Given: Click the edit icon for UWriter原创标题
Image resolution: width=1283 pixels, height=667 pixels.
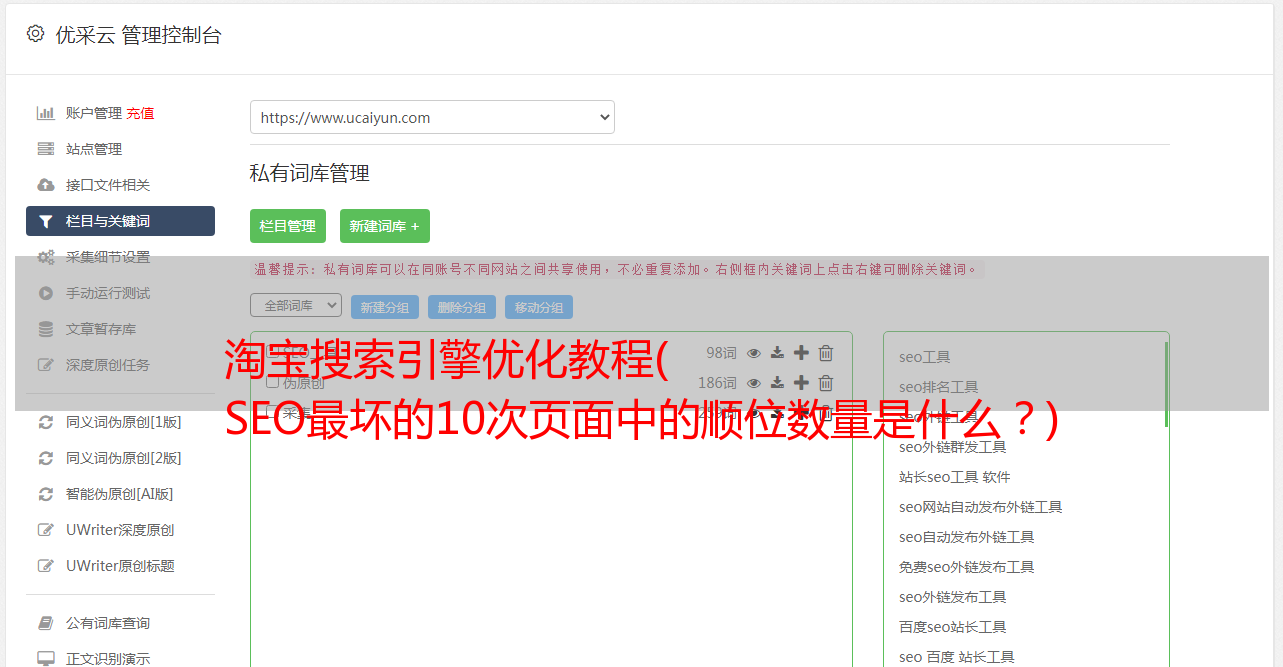Looking at the screenshot, I should click(x=46, y=566).
